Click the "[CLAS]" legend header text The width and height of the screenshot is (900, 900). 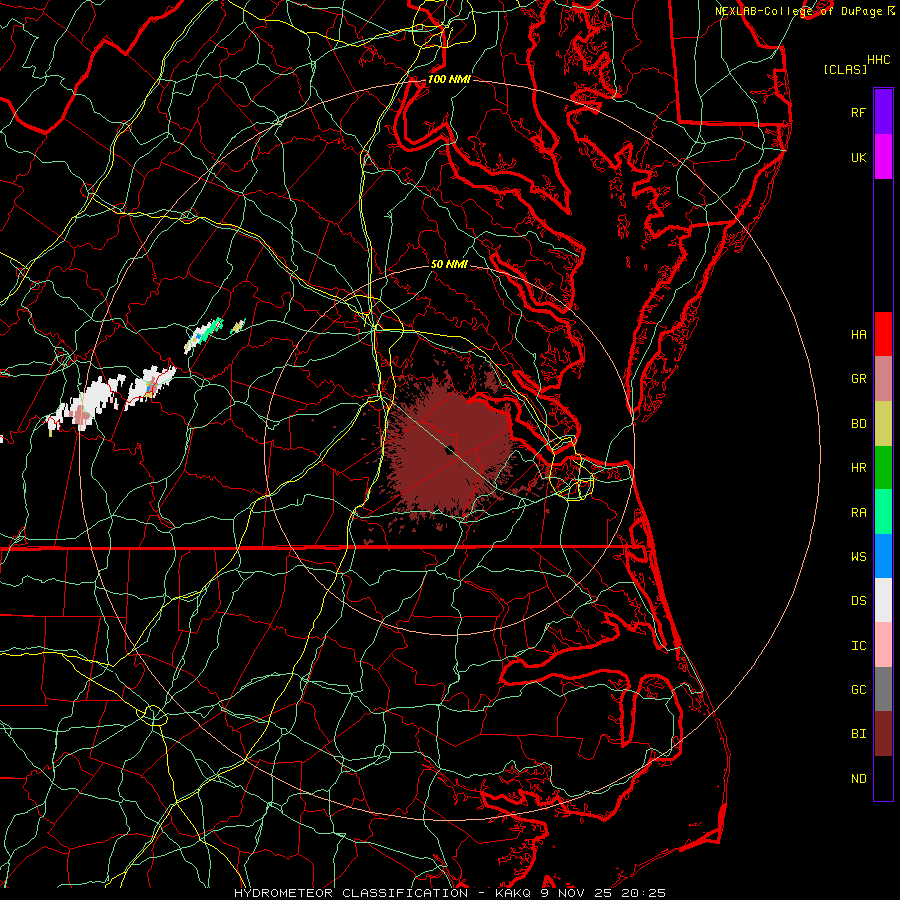point(845,69)
